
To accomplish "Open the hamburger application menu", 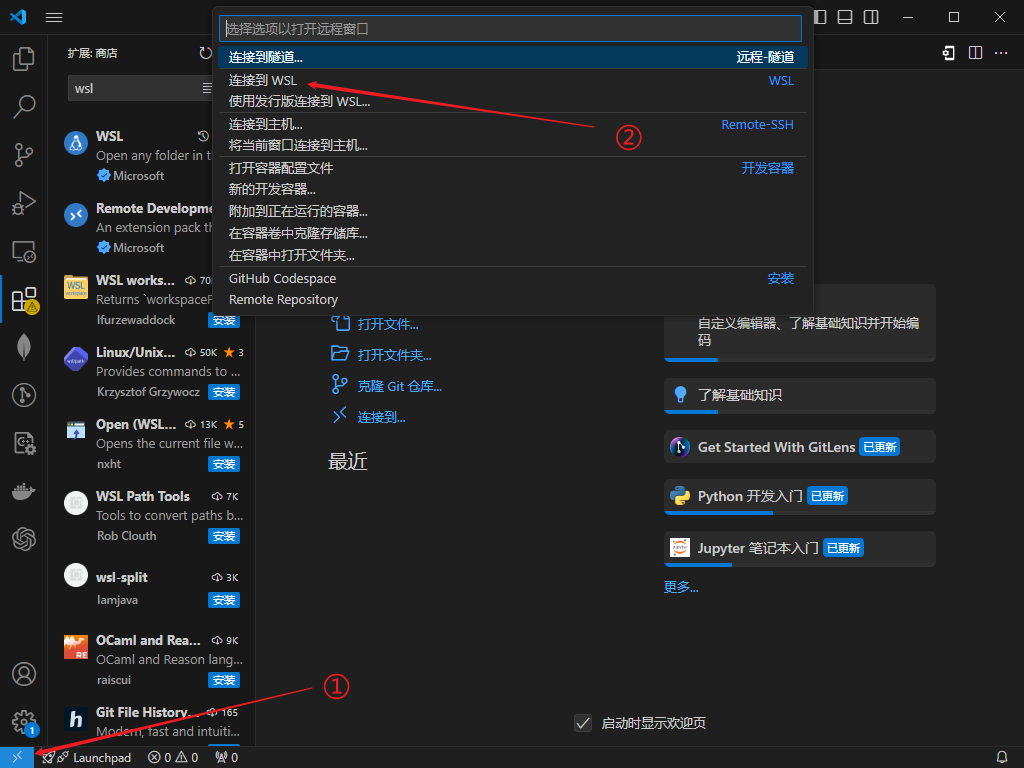I will [54, 17].
